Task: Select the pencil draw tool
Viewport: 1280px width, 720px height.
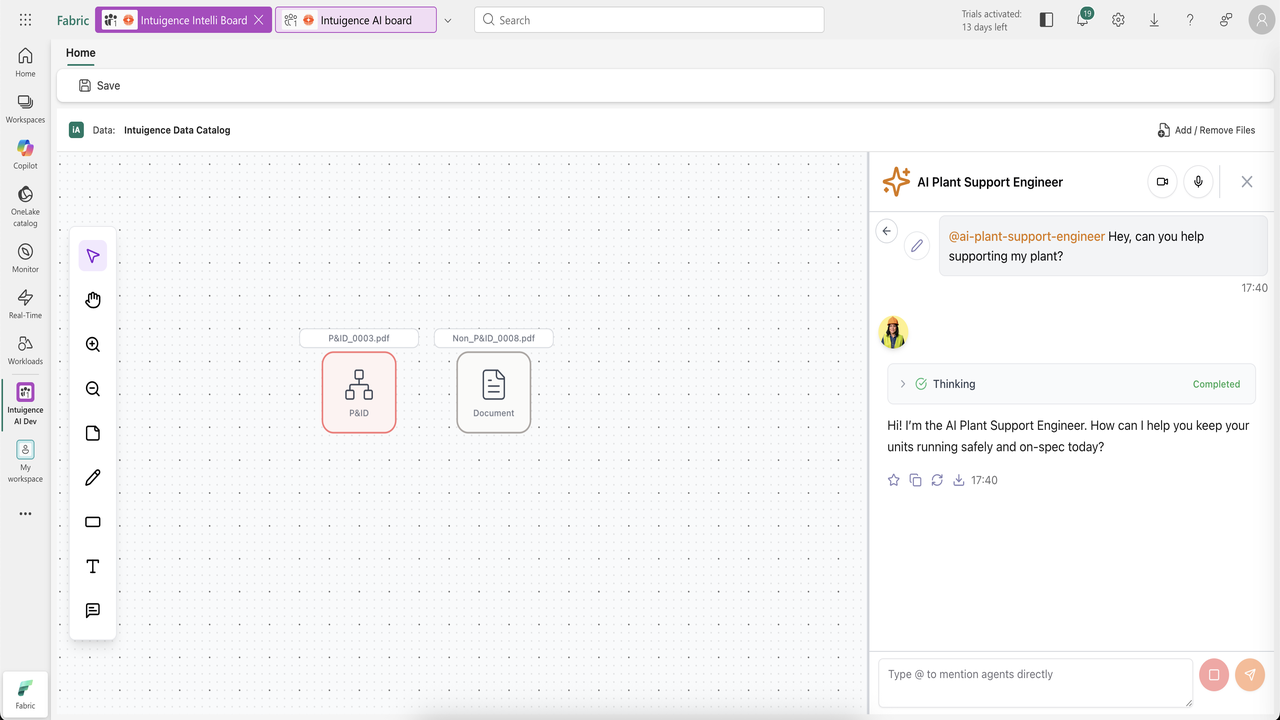Action: point(93,478)
